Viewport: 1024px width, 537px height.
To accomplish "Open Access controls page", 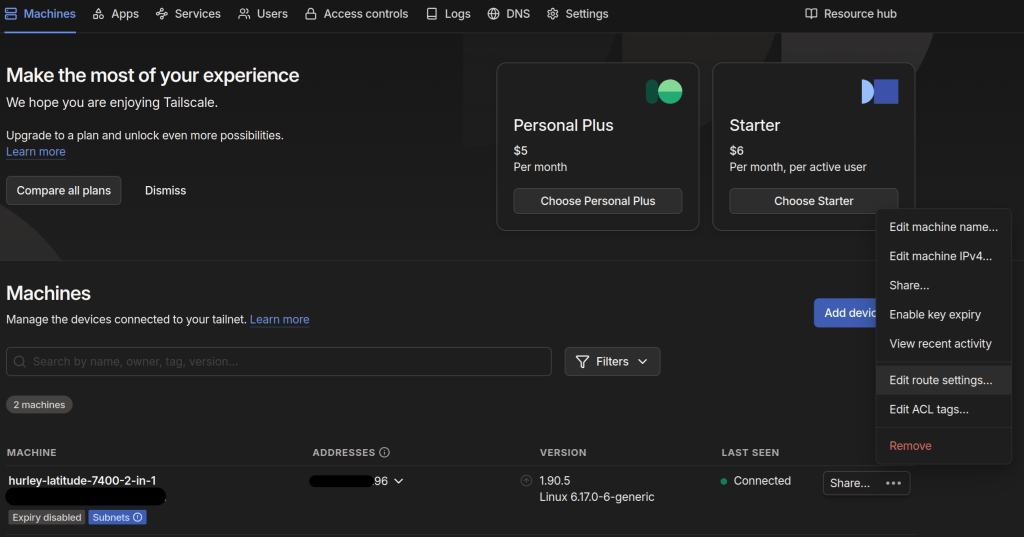I will pos(356,14).
